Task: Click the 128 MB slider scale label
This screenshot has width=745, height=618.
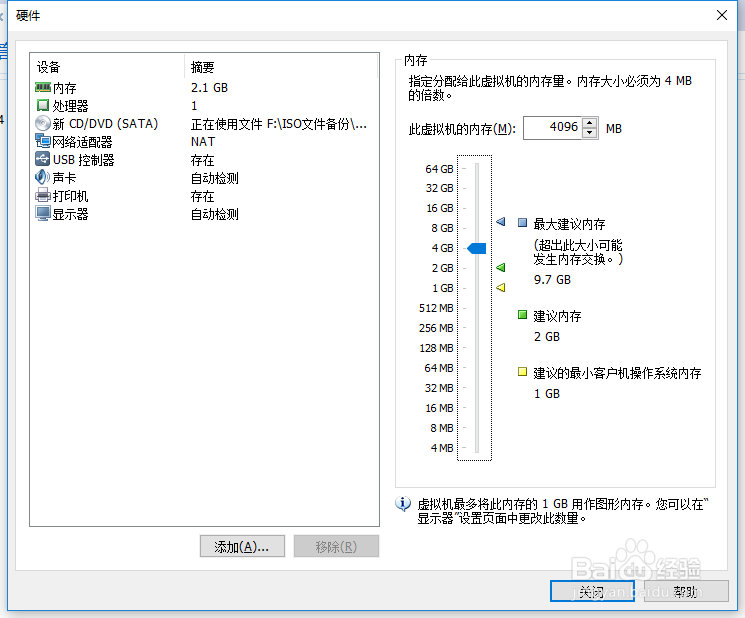Action: click(x=436, y=348)
